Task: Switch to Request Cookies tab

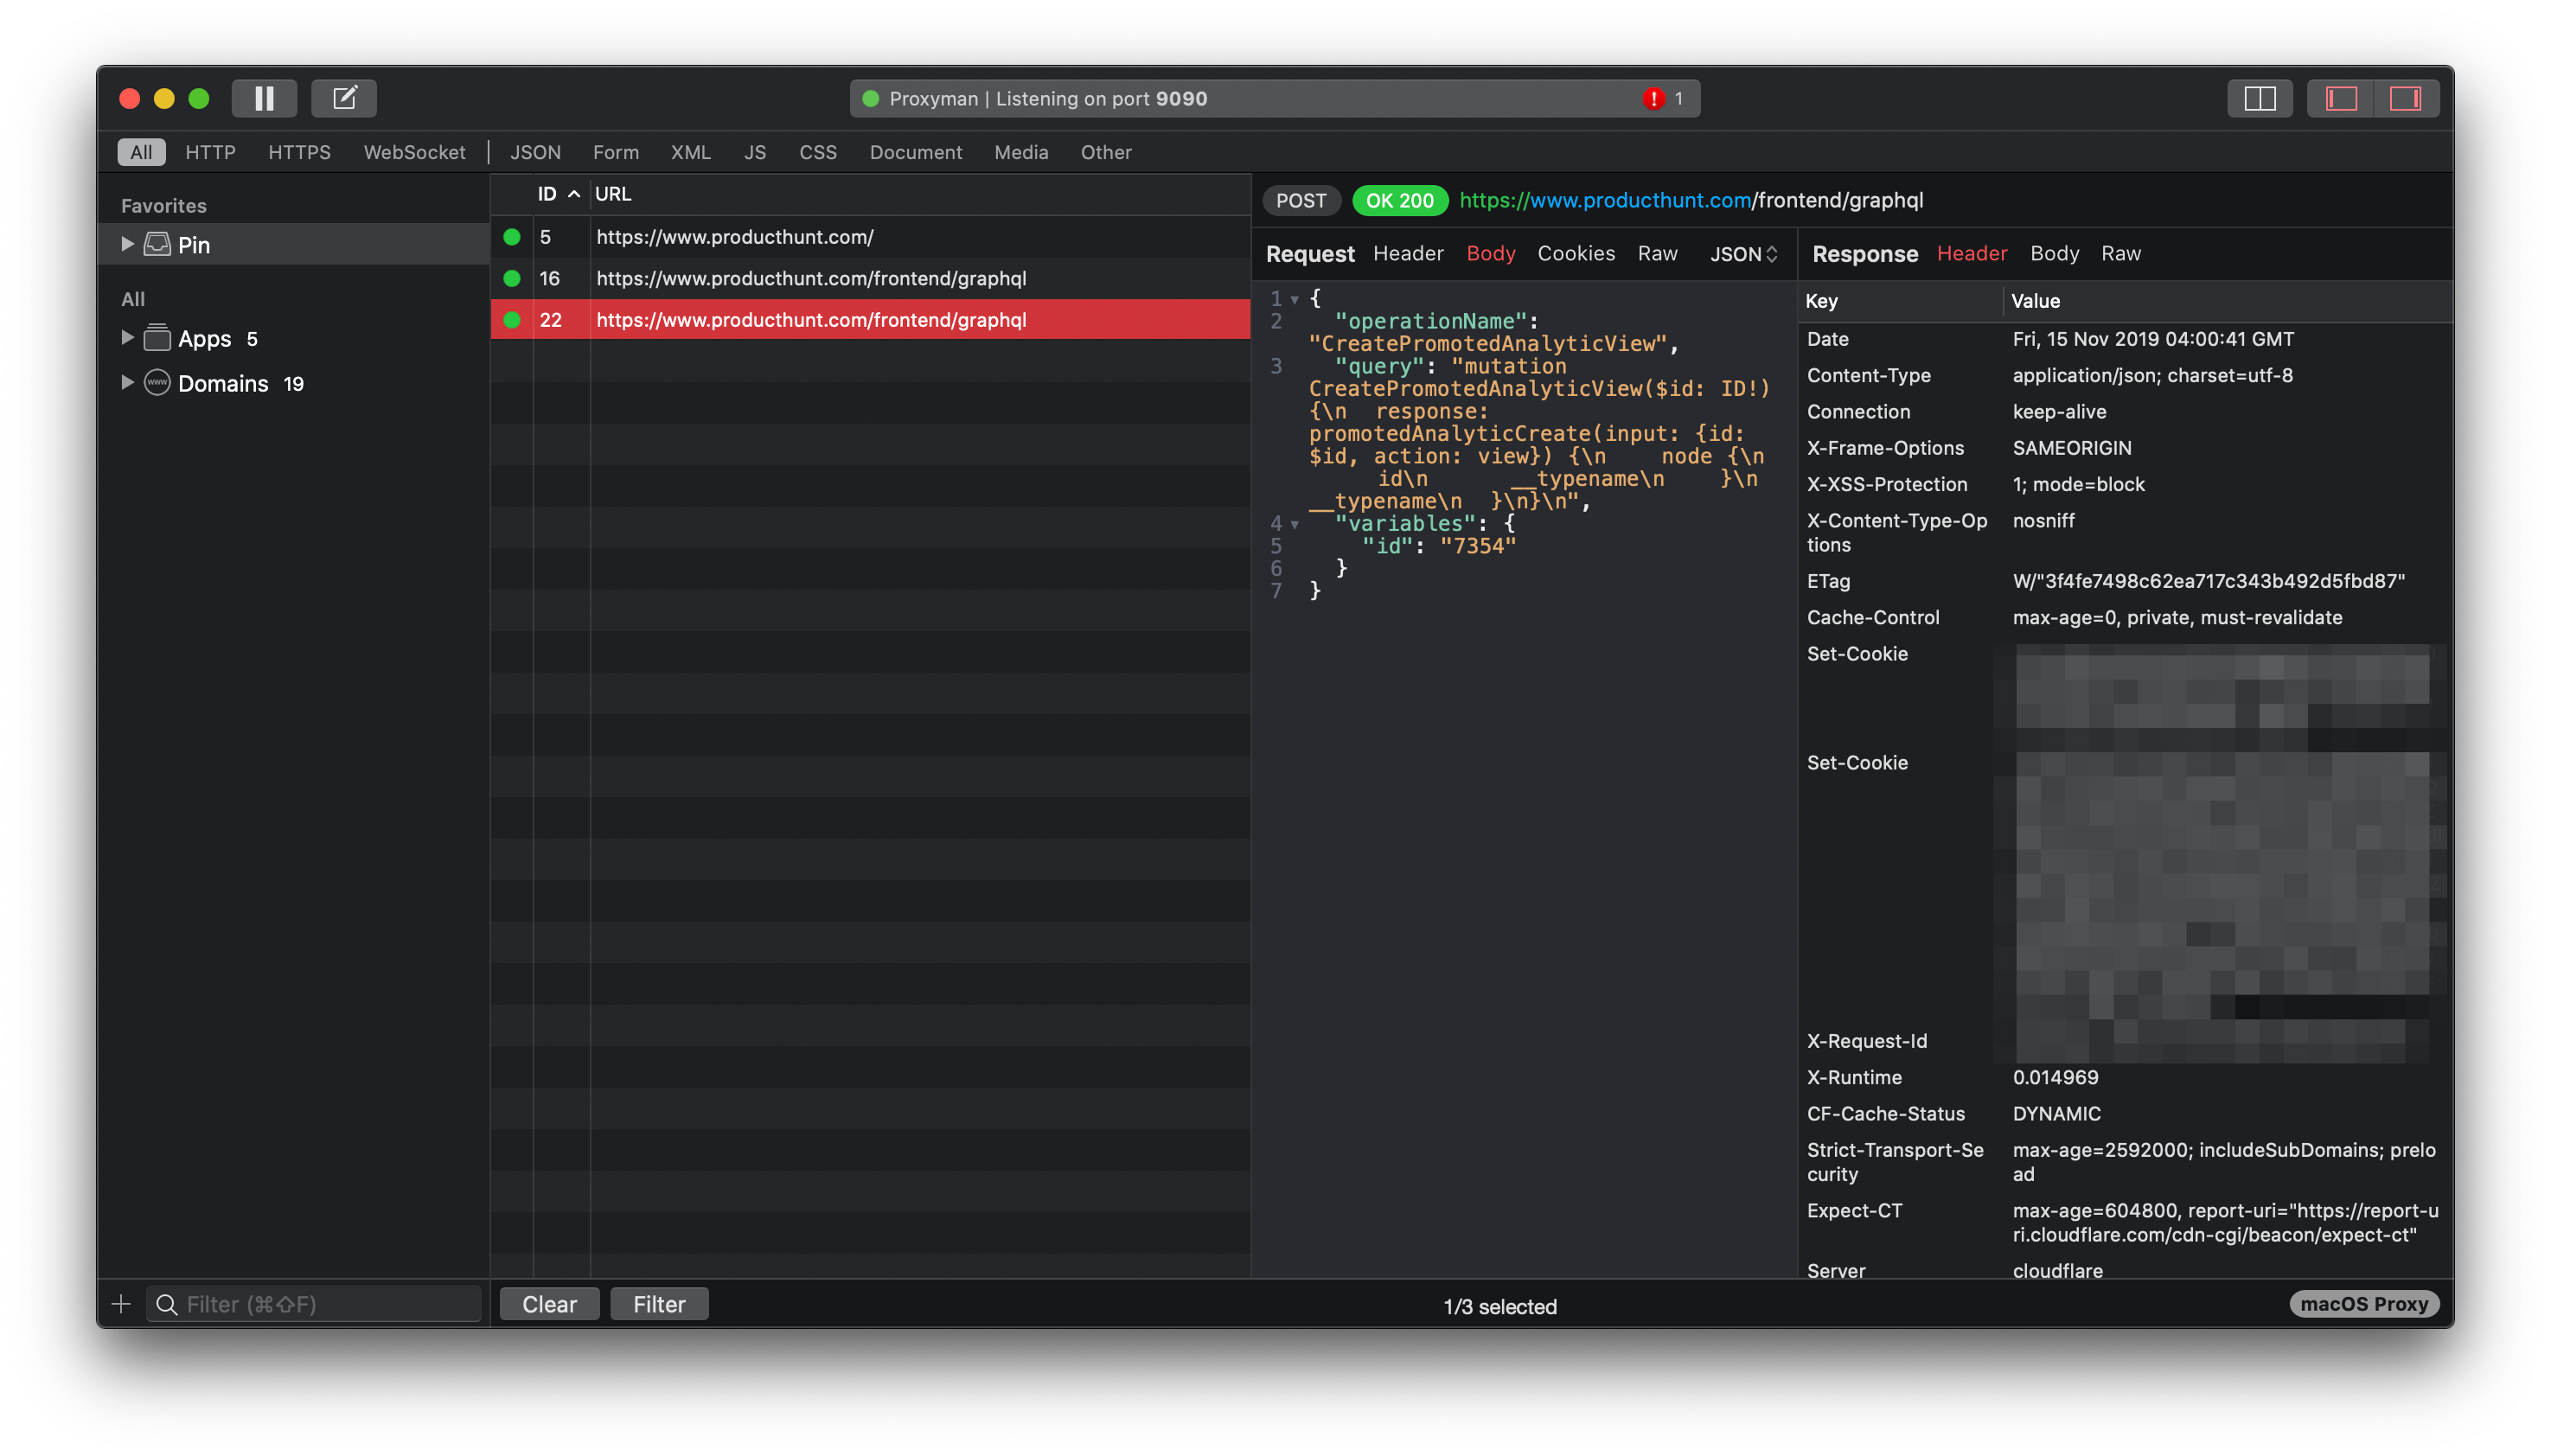Action: coord(1575,253)
